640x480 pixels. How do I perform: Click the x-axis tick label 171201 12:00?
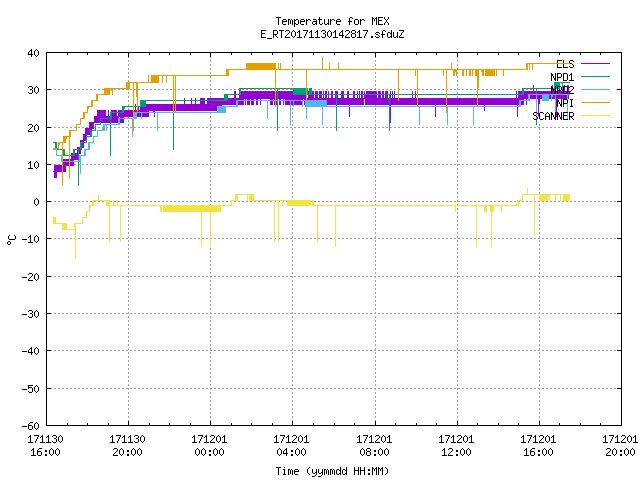pos(456,445)
